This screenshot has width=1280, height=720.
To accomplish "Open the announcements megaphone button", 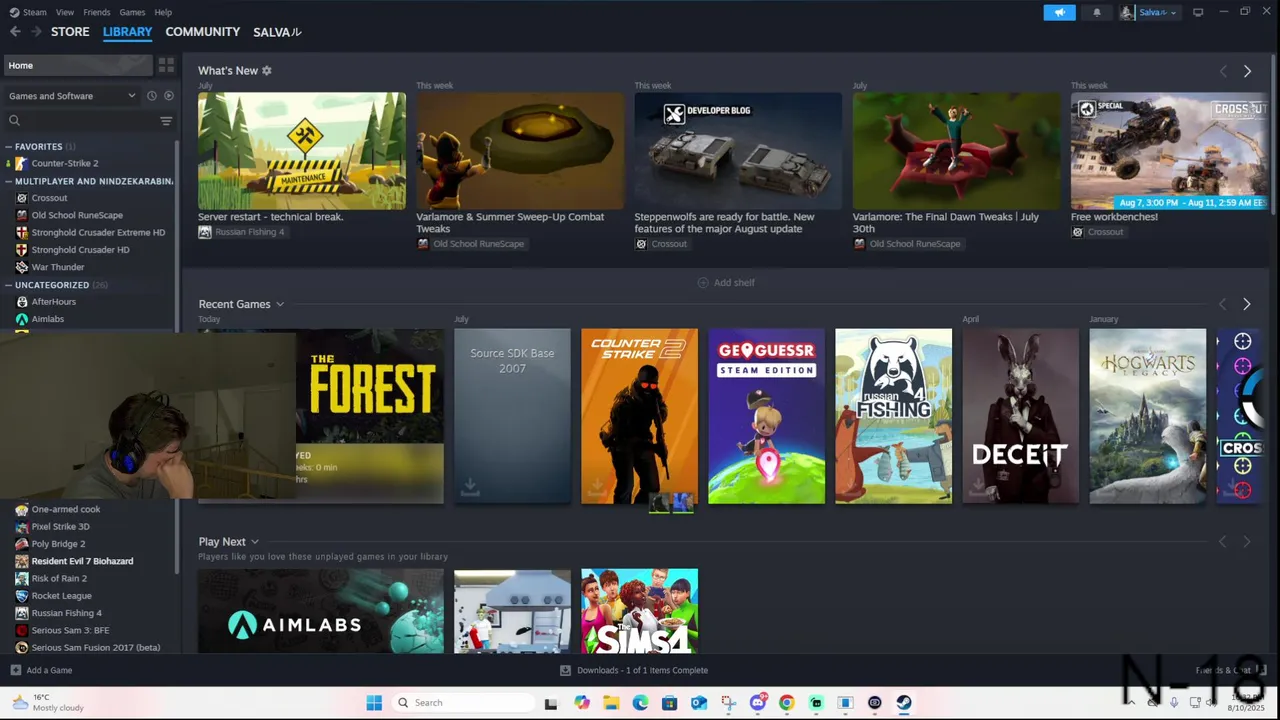I will click(x=1059, y=12).
